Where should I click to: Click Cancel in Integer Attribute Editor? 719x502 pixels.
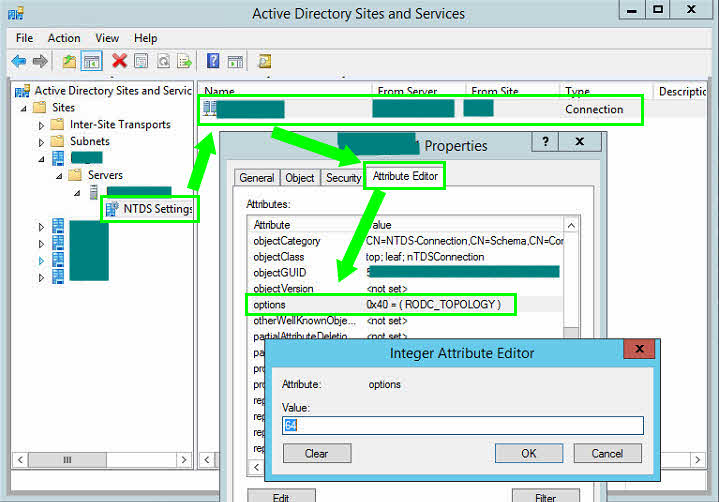[607, 453]
